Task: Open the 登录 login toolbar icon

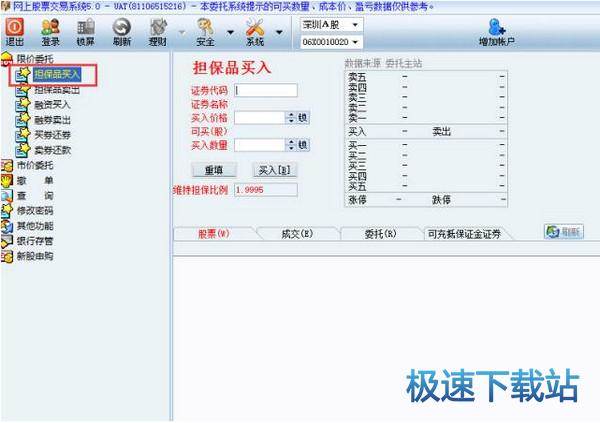Action: pyautogui.click(x=51, y=32)
